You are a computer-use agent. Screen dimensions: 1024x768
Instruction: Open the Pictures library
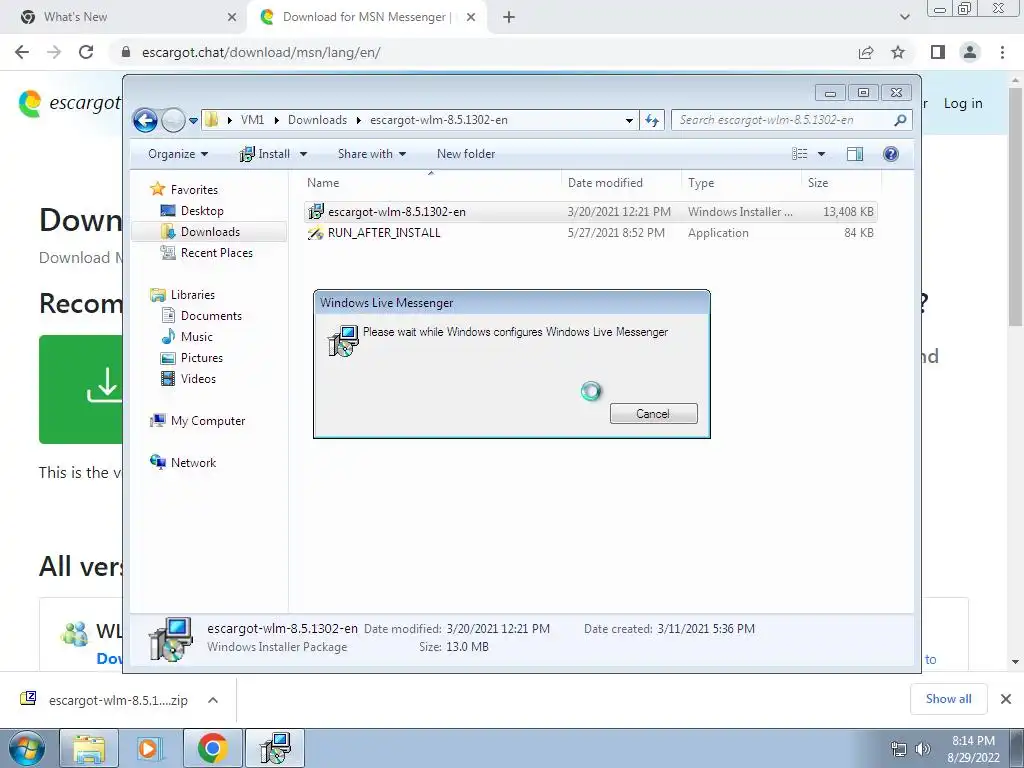(202, 358)
